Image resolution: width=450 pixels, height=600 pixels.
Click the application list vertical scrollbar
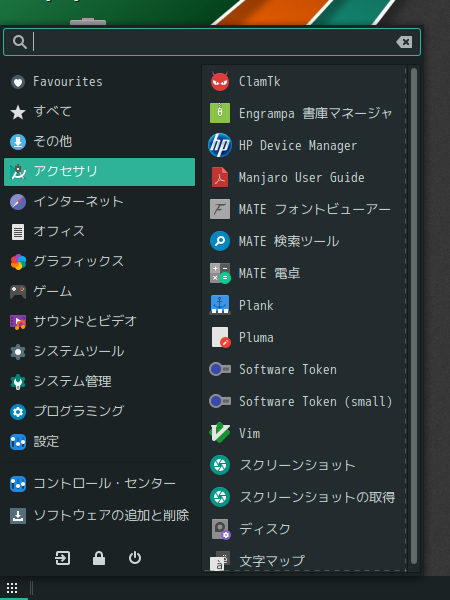(x=414, y=318)
